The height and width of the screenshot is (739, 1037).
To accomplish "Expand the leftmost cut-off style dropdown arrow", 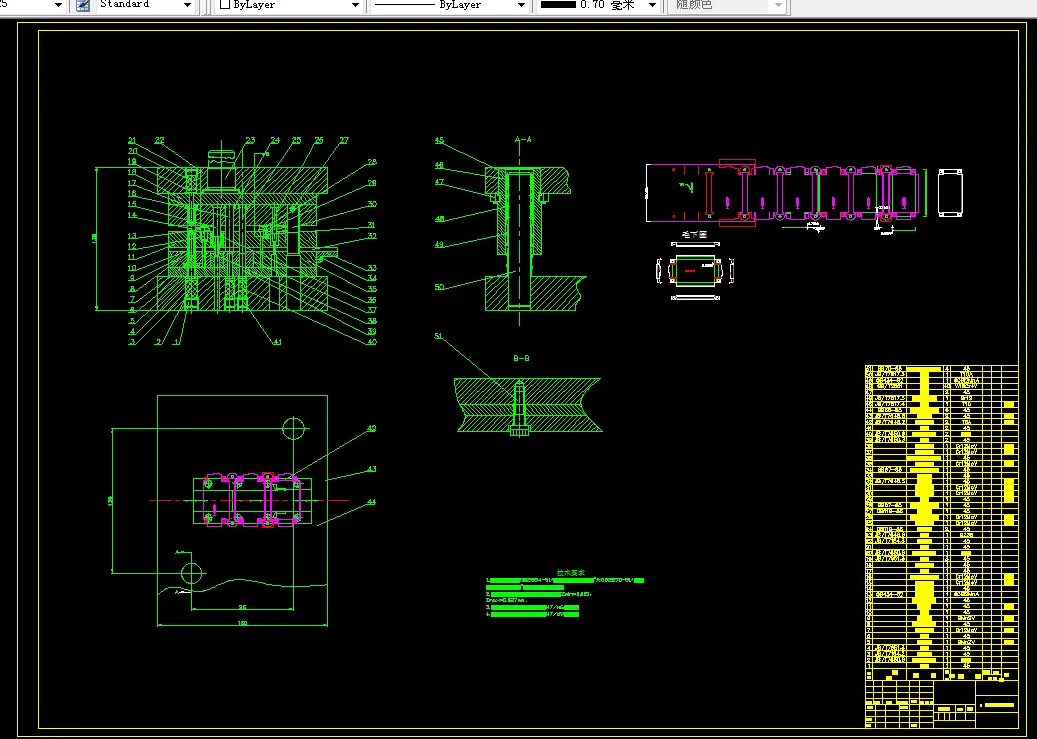I will (x=58, y=5).
